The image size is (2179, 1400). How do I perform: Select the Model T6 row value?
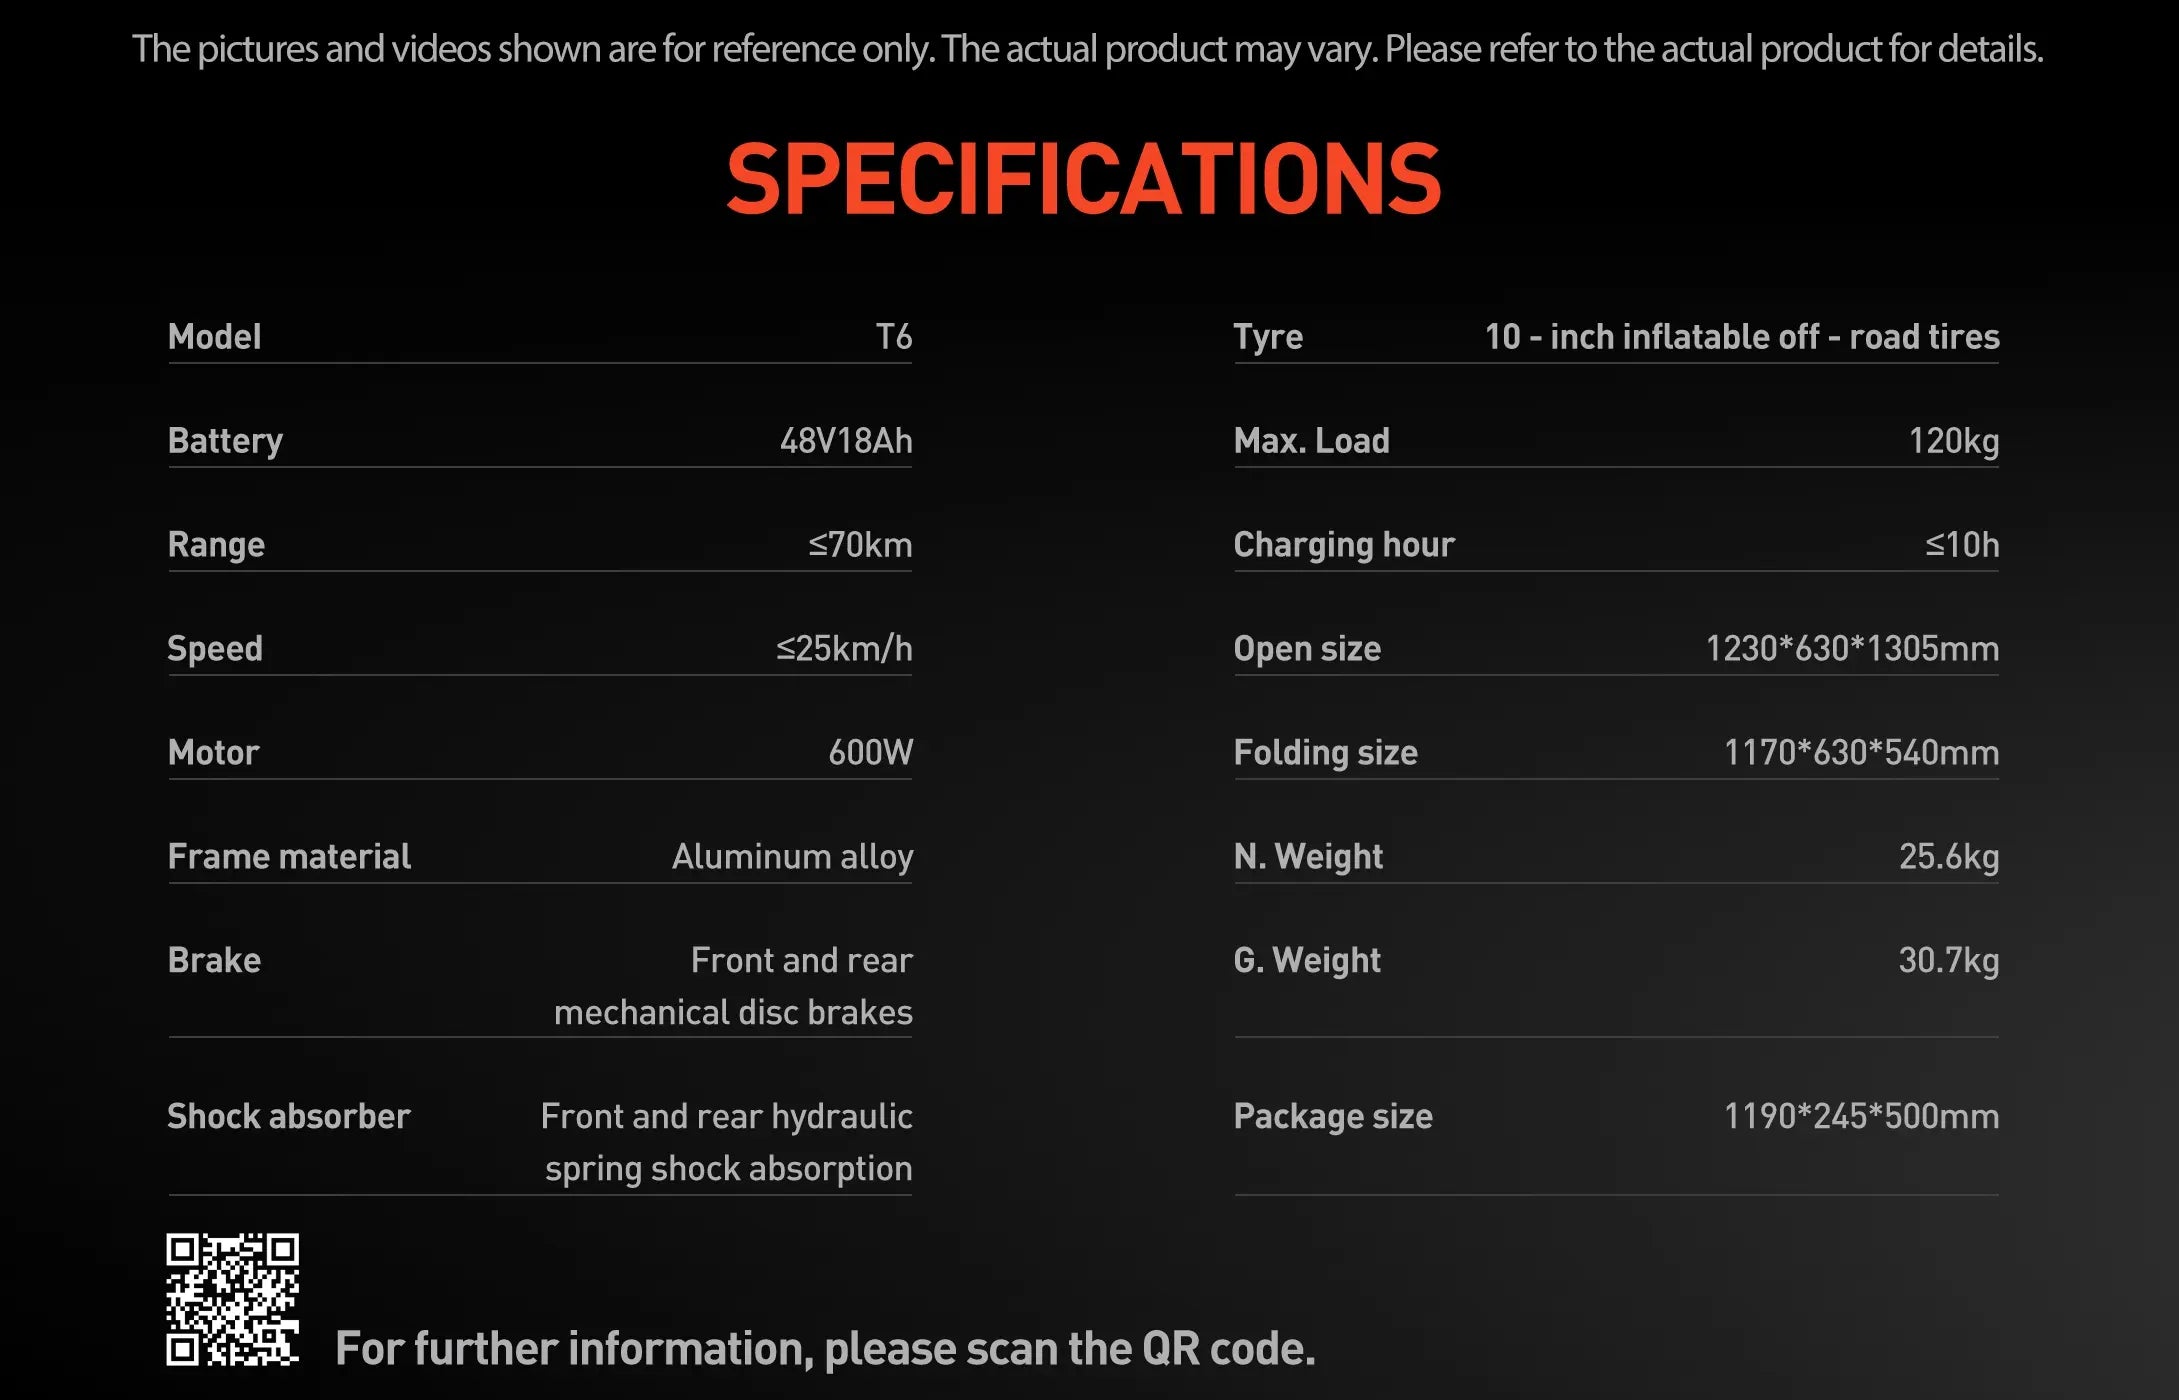click(894, 337)
